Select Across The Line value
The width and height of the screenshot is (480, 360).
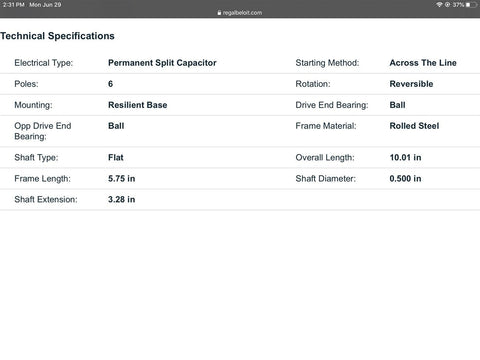click(423, 63)
